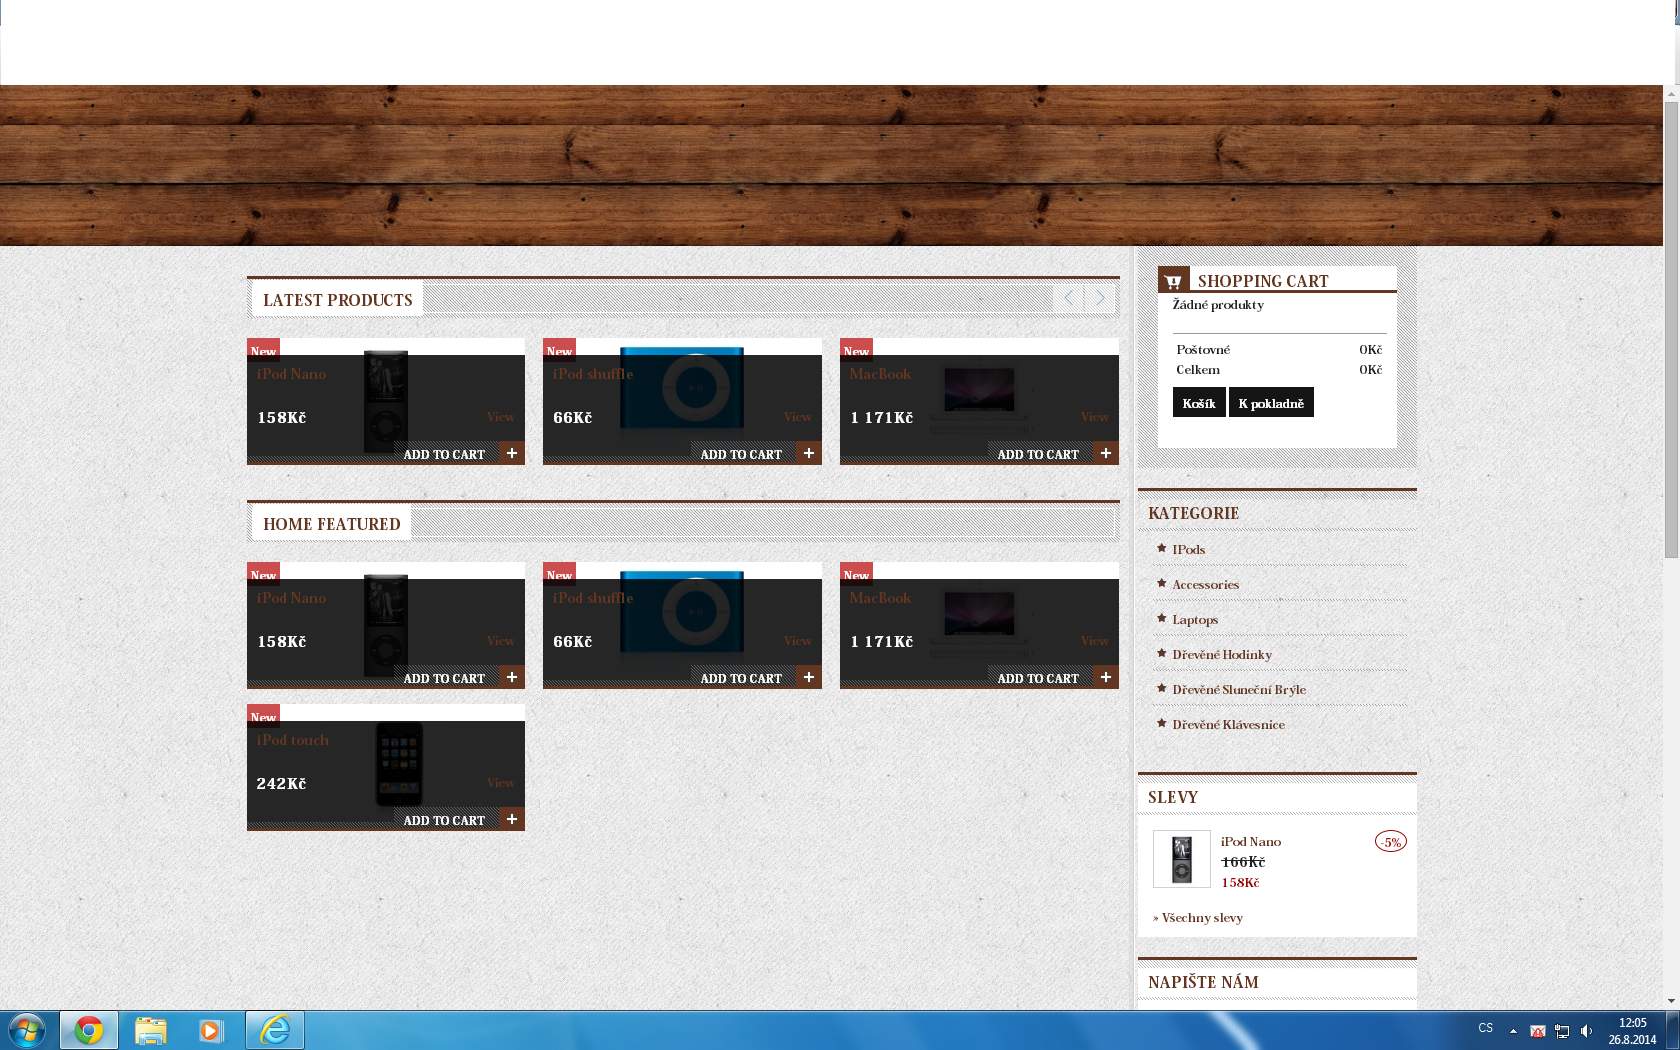Image resolution: width=1680 pixels, height=1050 pixels.
Task: Click the K pokladně checkout button
Action: click(1271, 403)
